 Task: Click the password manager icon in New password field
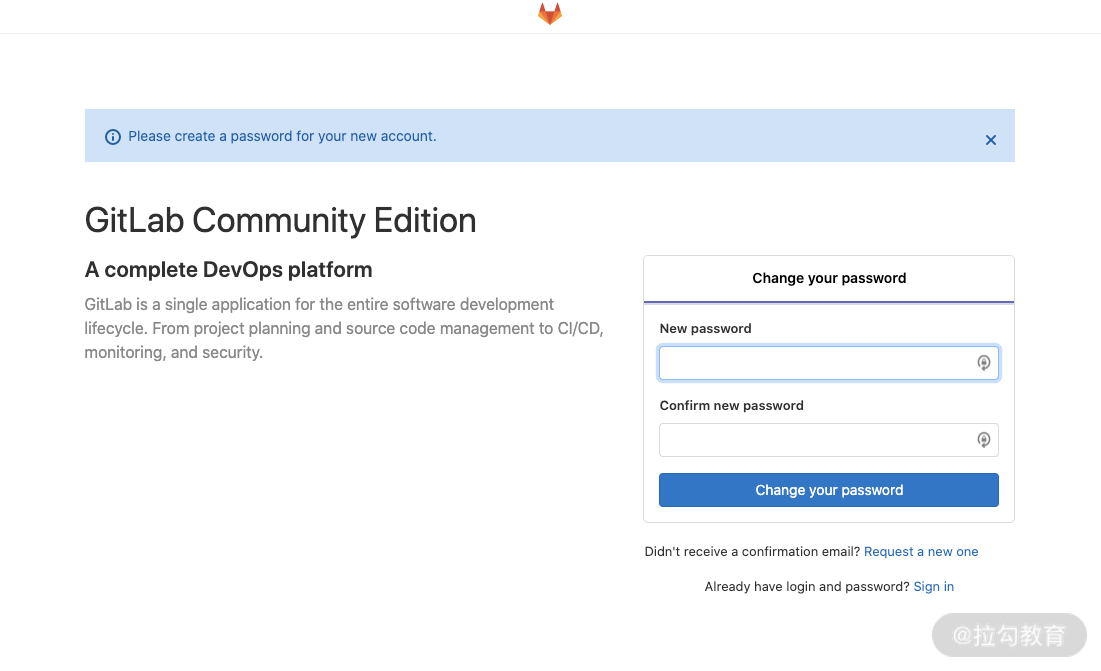point(983,363)
